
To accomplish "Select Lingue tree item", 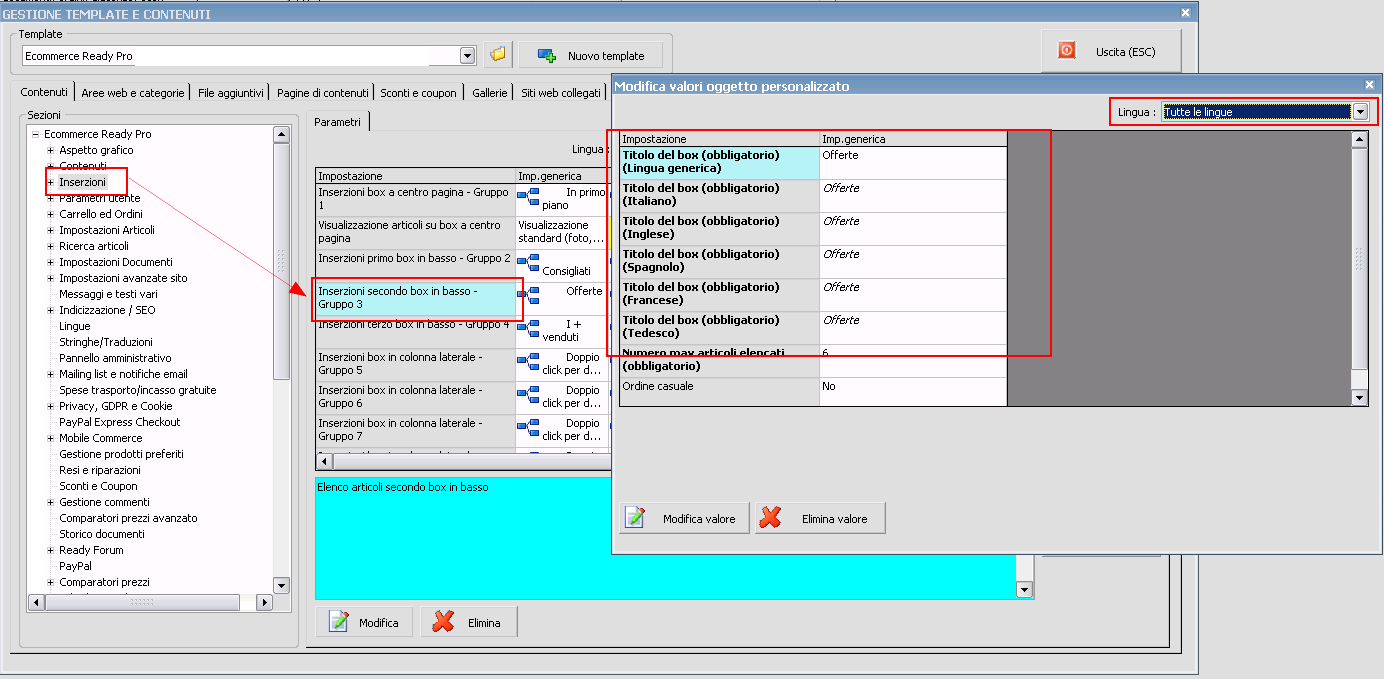I will pyautogui.click(x=75, y=326).
